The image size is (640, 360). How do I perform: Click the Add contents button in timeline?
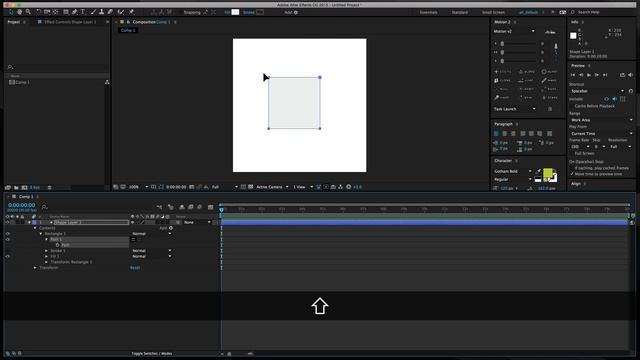171,228
